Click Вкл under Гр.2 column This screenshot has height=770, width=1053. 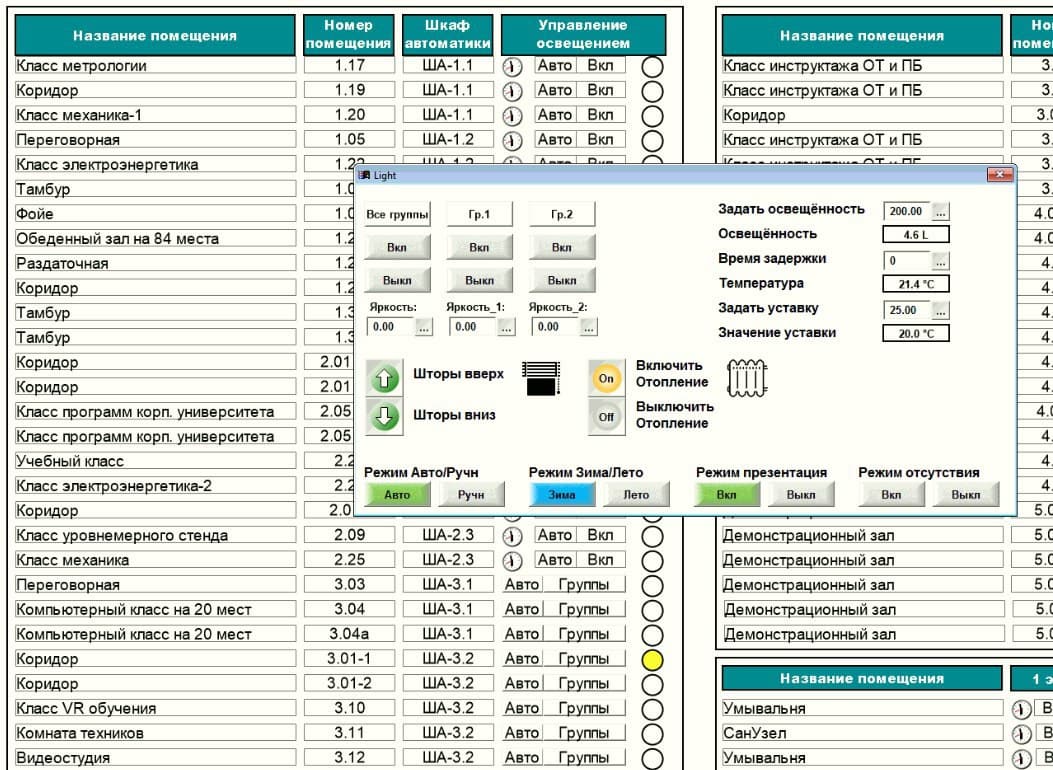[x=561, y=248]
